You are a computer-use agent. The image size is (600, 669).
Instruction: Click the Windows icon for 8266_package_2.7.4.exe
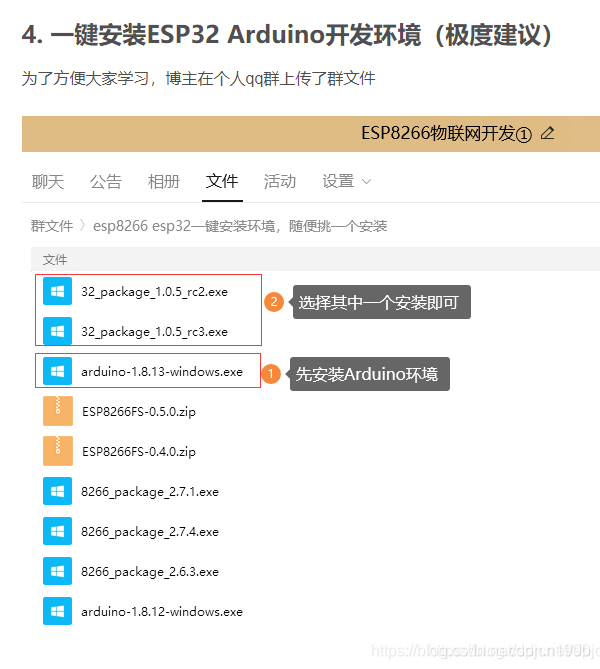click(58, 531)
